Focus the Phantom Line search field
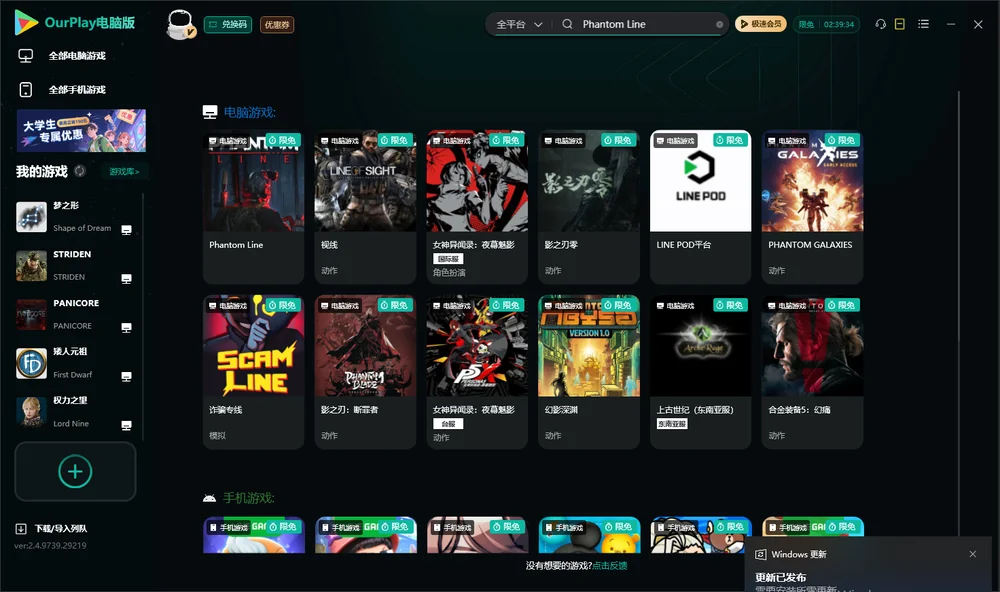 click(x=644, y=24)
